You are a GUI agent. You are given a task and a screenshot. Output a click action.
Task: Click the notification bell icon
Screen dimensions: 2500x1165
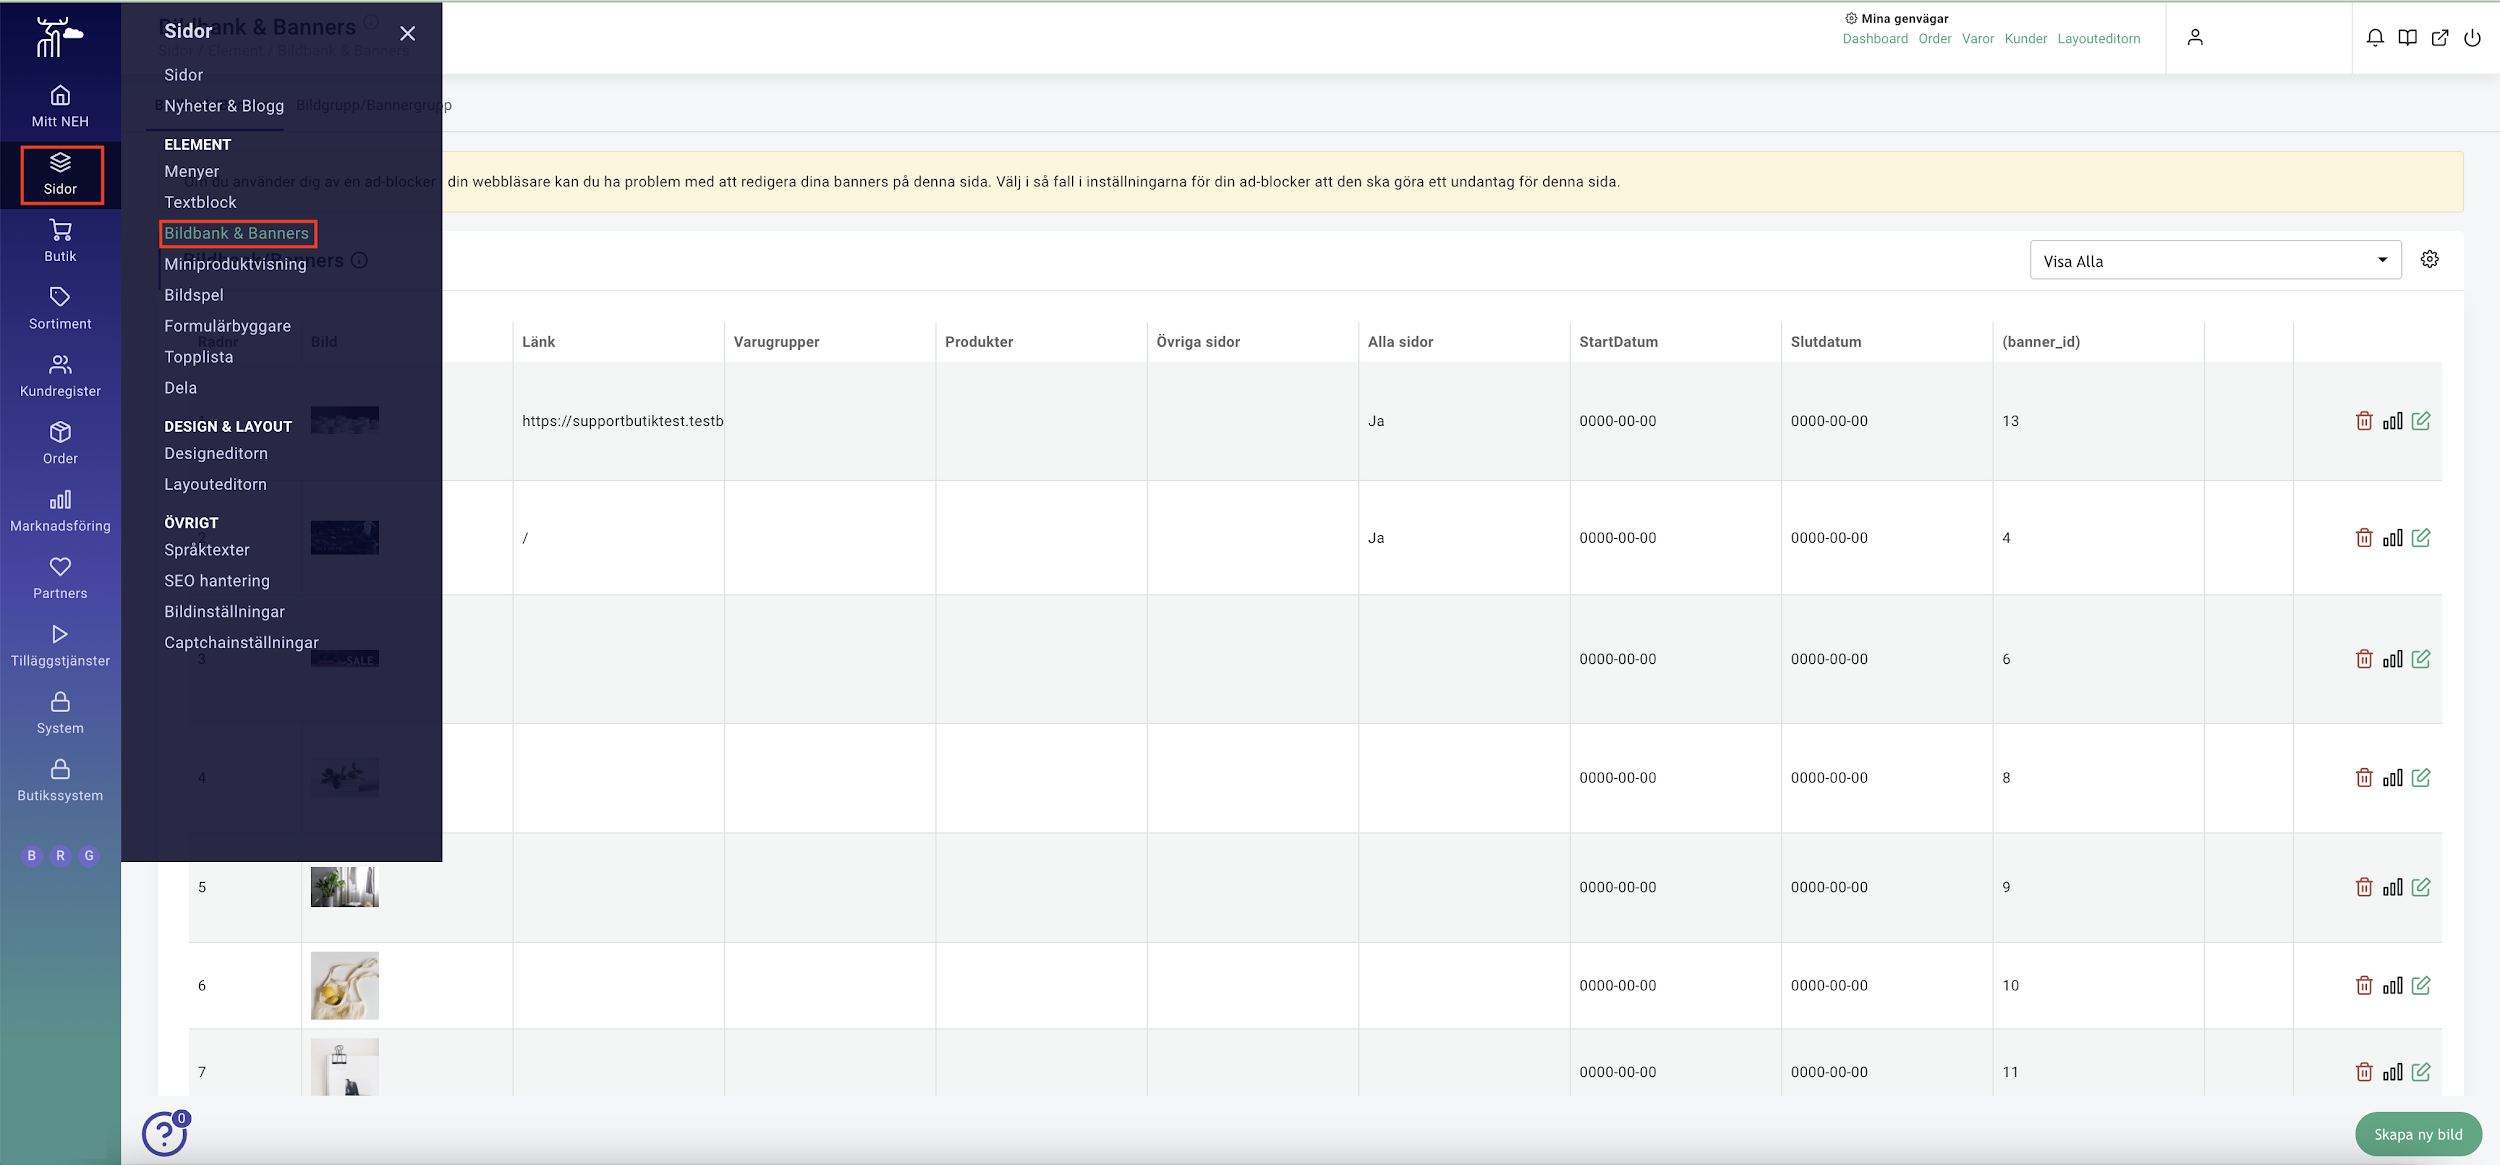[2375, 38]
